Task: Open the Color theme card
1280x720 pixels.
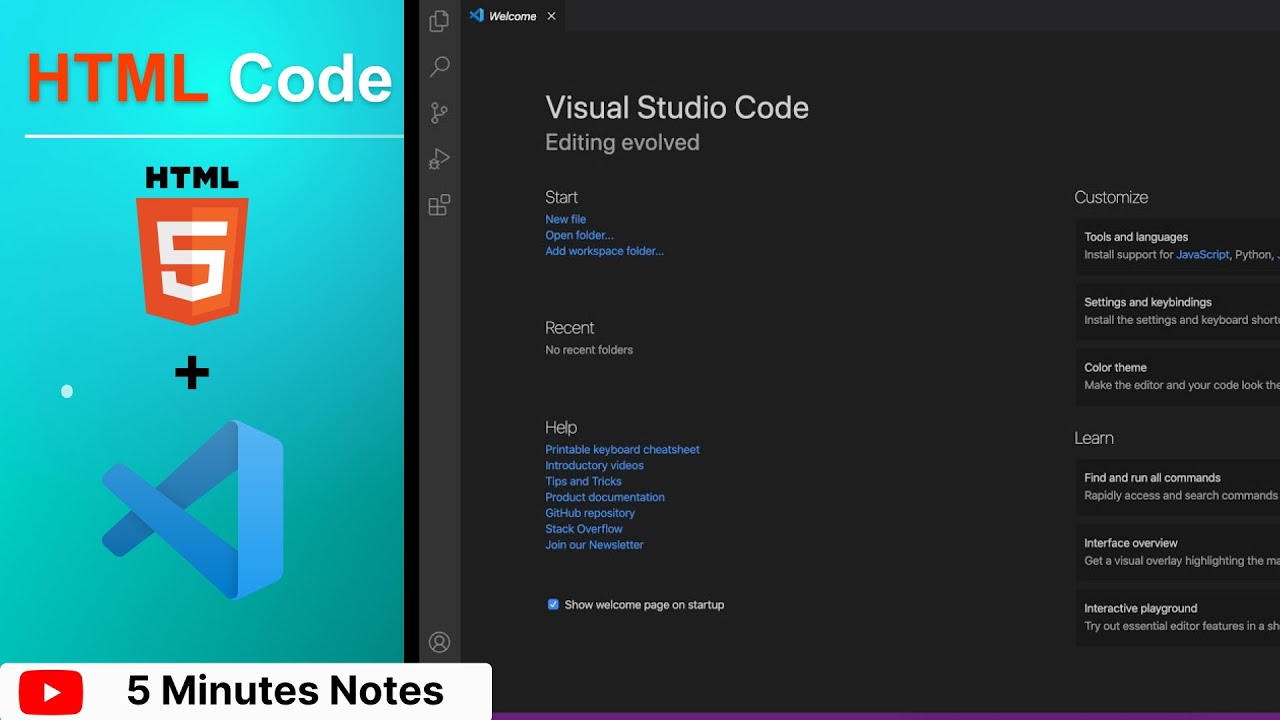Action: [x=1178, y=376]
